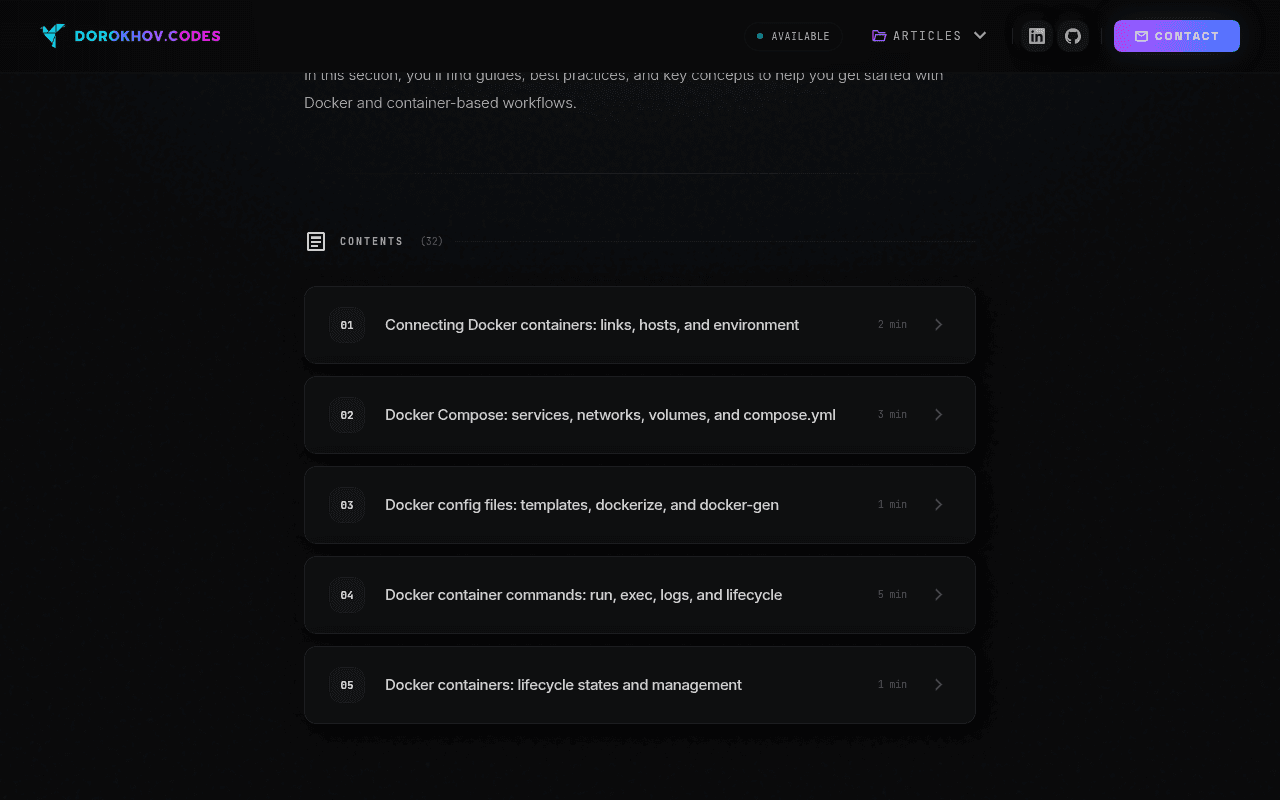
Task: Click chevron arrow on Docker config files row
Action: click(938, 505)
